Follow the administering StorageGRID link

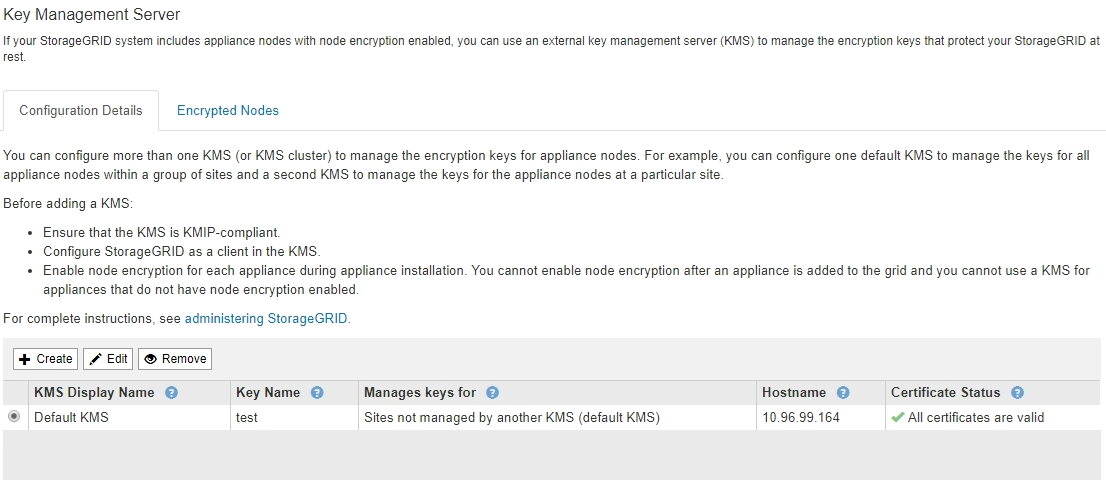coord(267,319)
